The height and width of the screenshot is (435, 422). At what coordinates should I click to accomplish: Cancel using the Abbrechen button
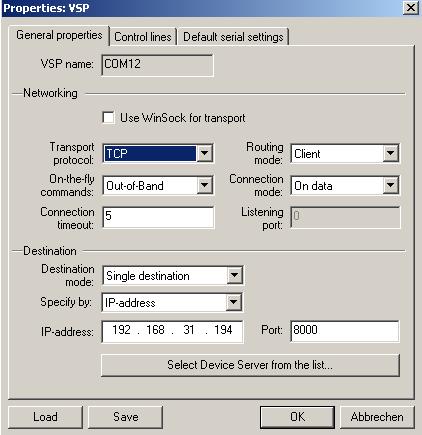[x=377, y=417]
